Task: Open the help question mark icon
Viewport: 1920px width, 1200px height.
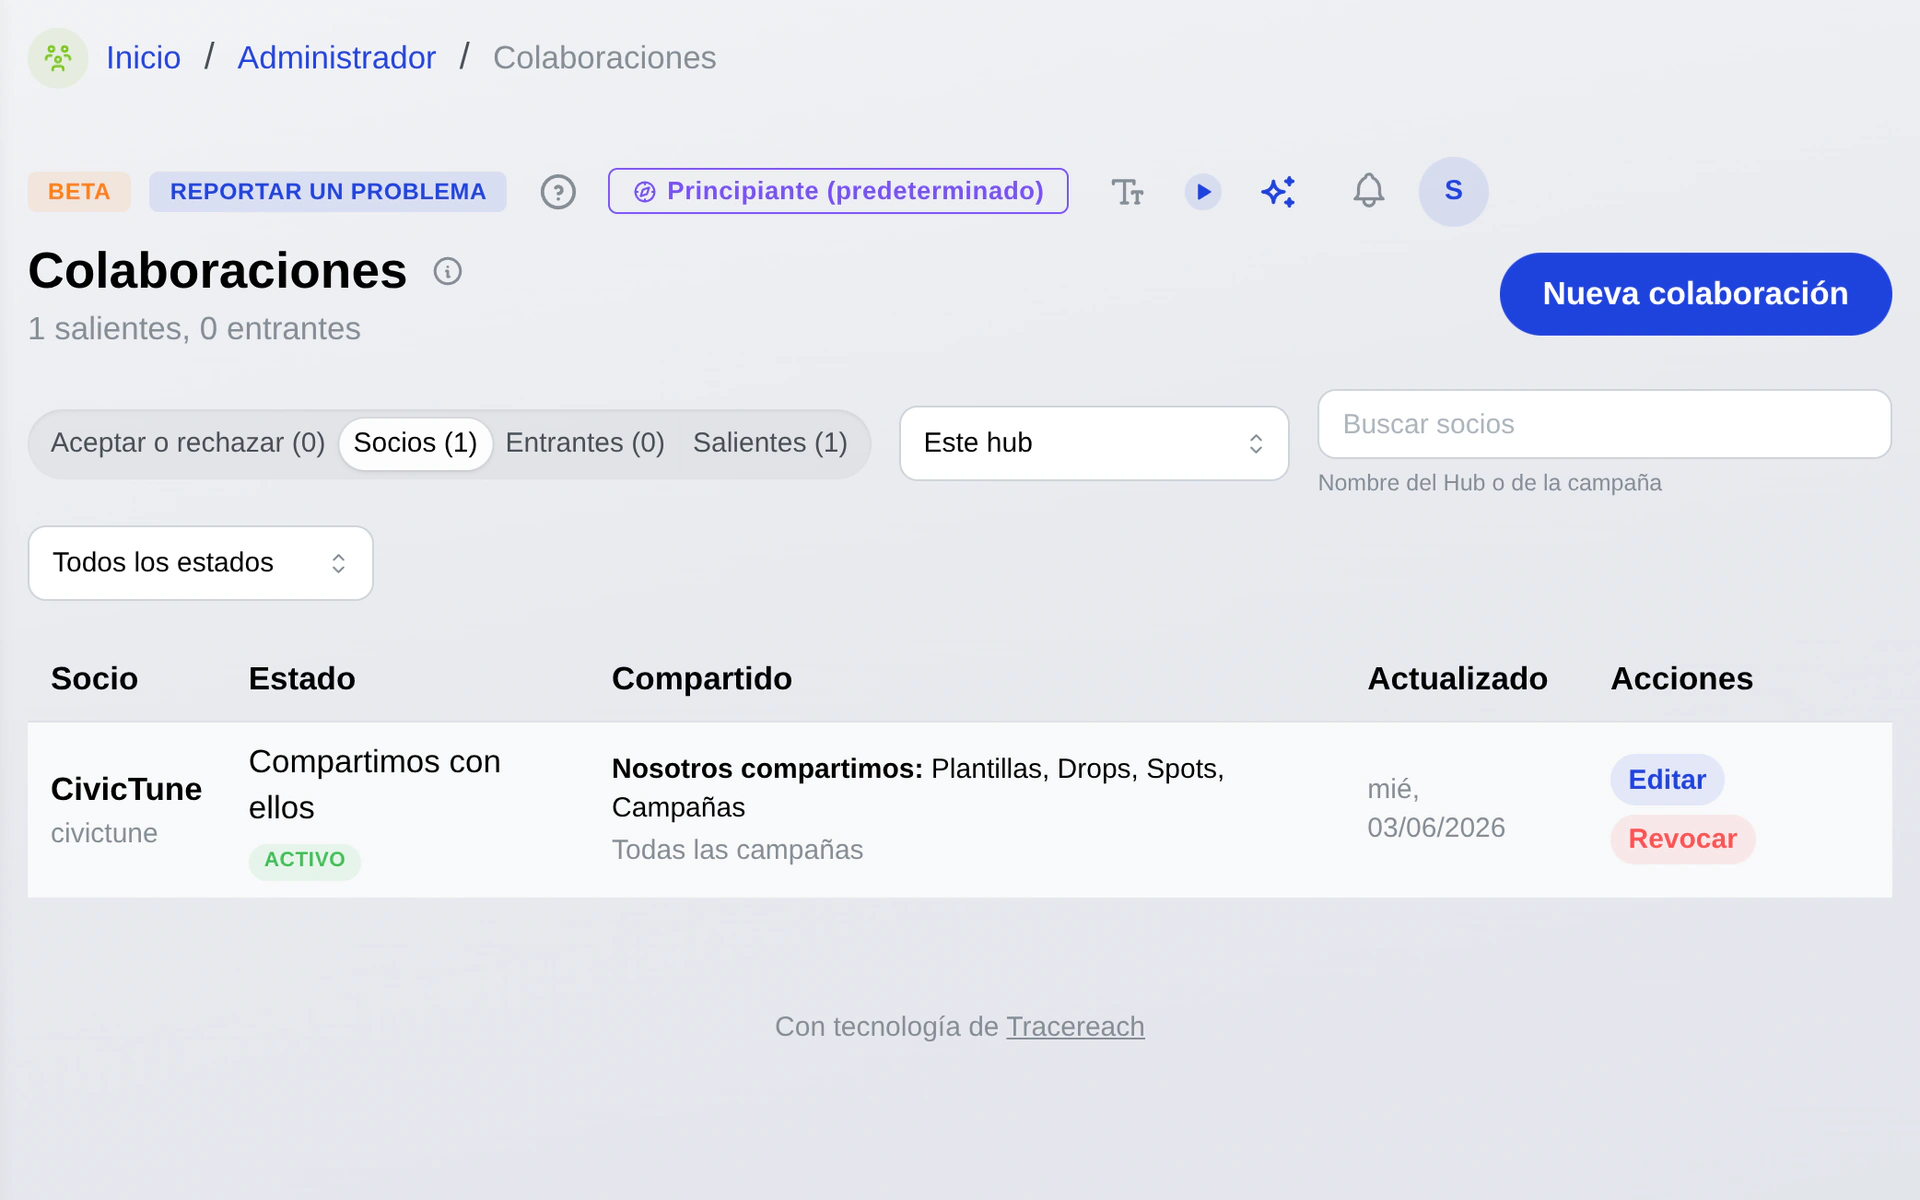Action: [558, 191]
